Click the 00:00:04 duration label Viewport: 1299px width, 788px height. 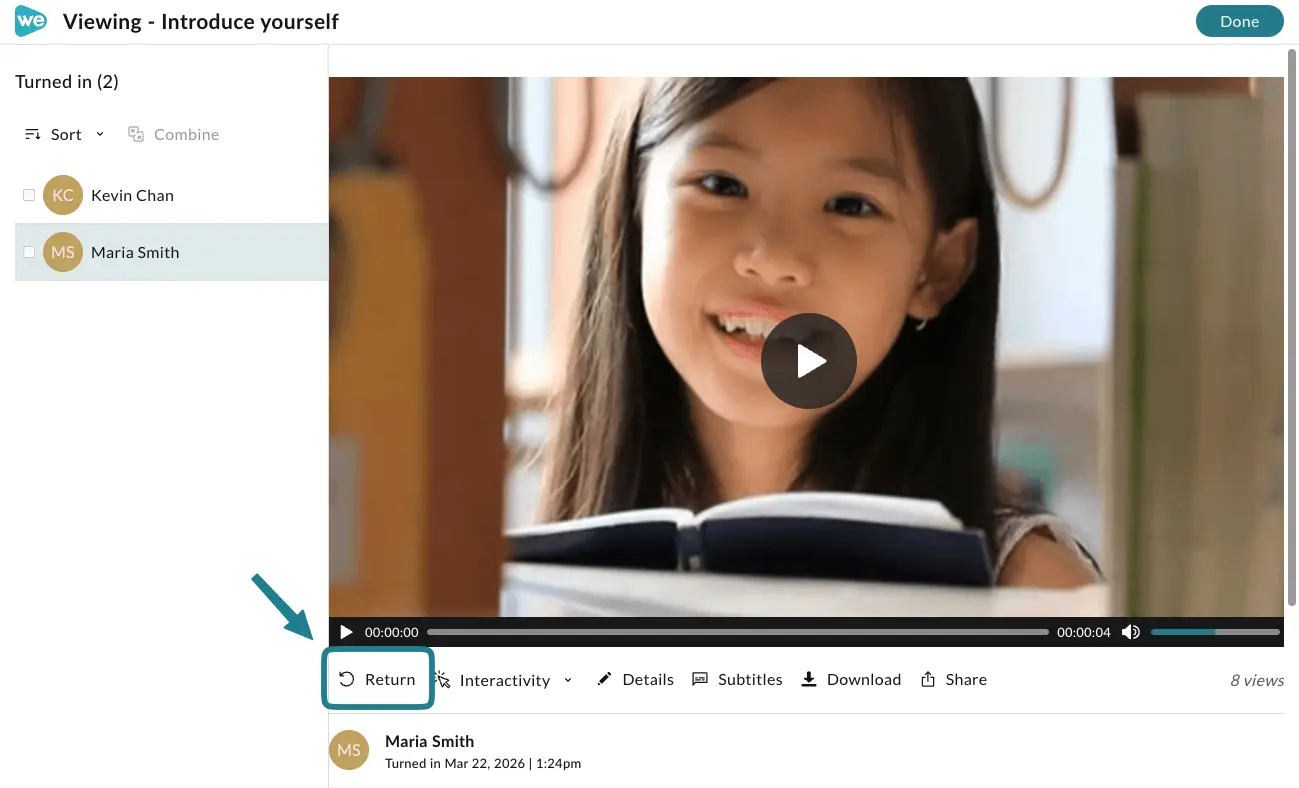tap(1084, 632)
